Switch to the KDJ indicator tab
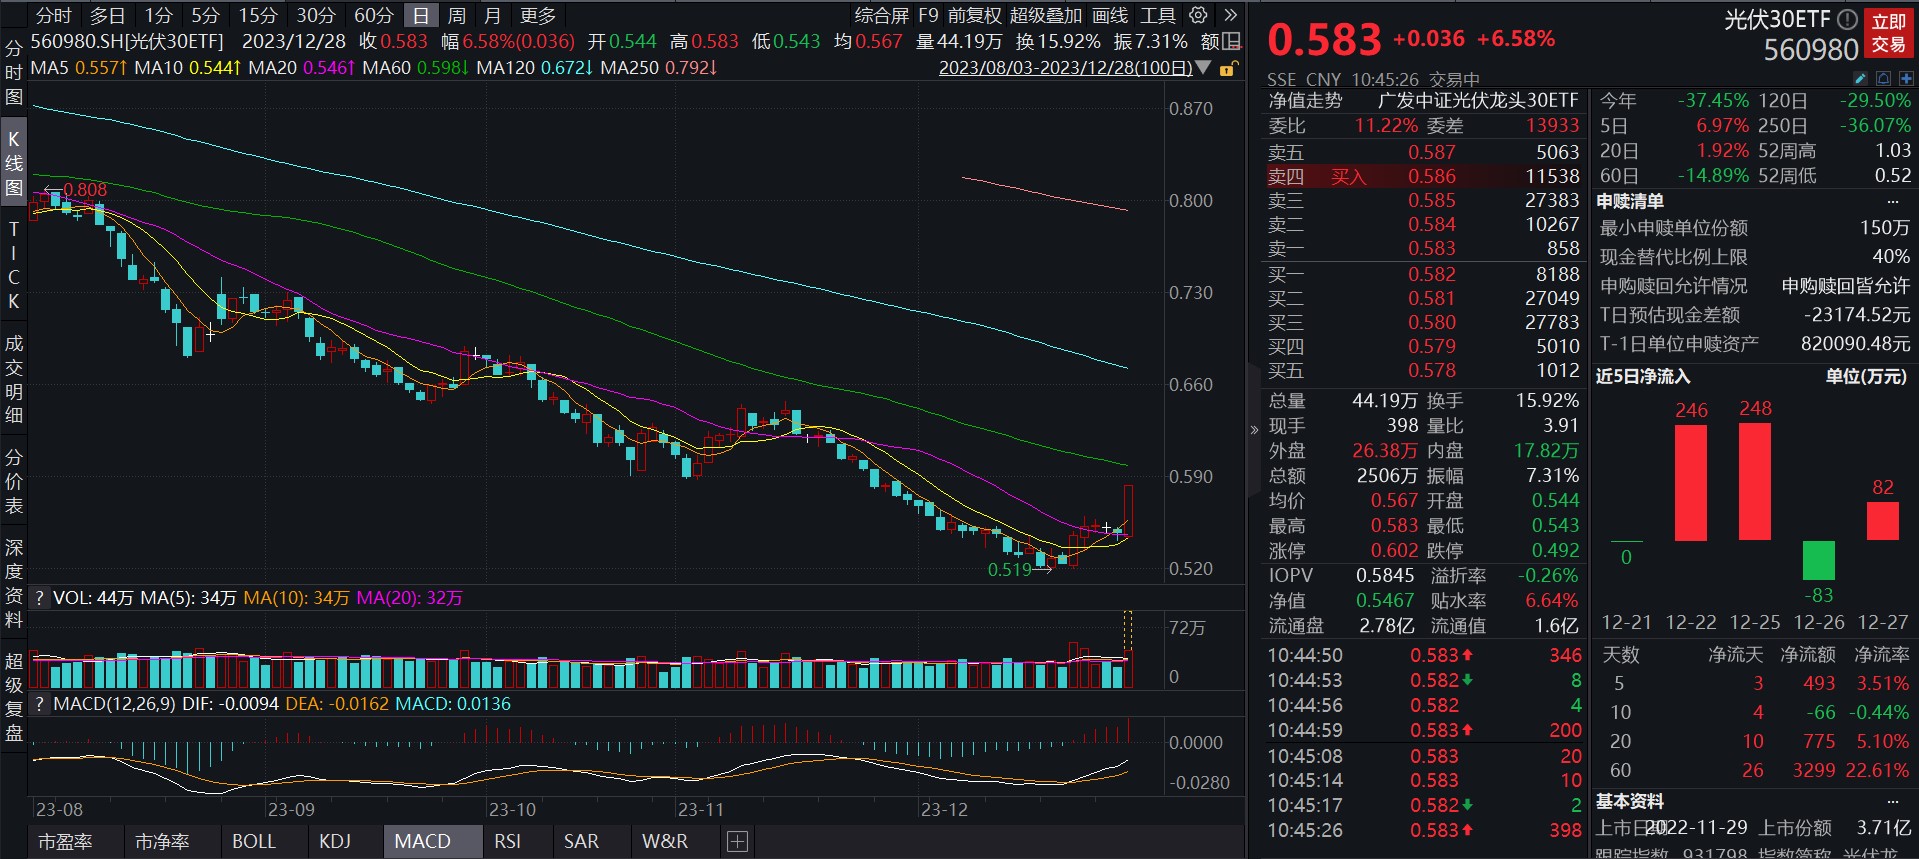Image resolution: width=1919 pixels, height=859 pixels. [335, 842]
